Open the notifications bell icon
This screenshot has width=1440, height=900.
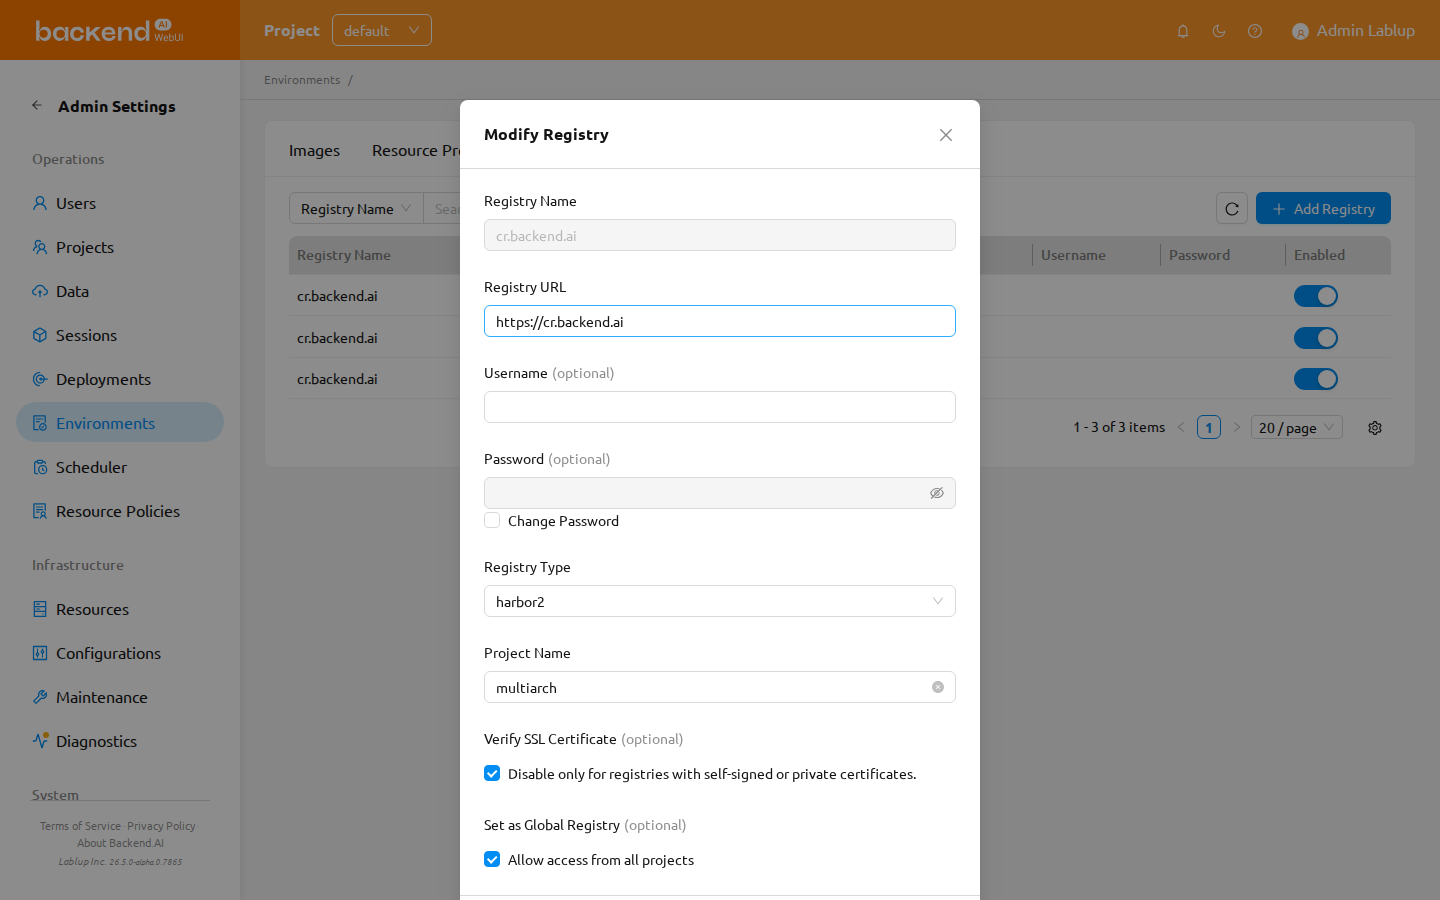(1183, 31)
